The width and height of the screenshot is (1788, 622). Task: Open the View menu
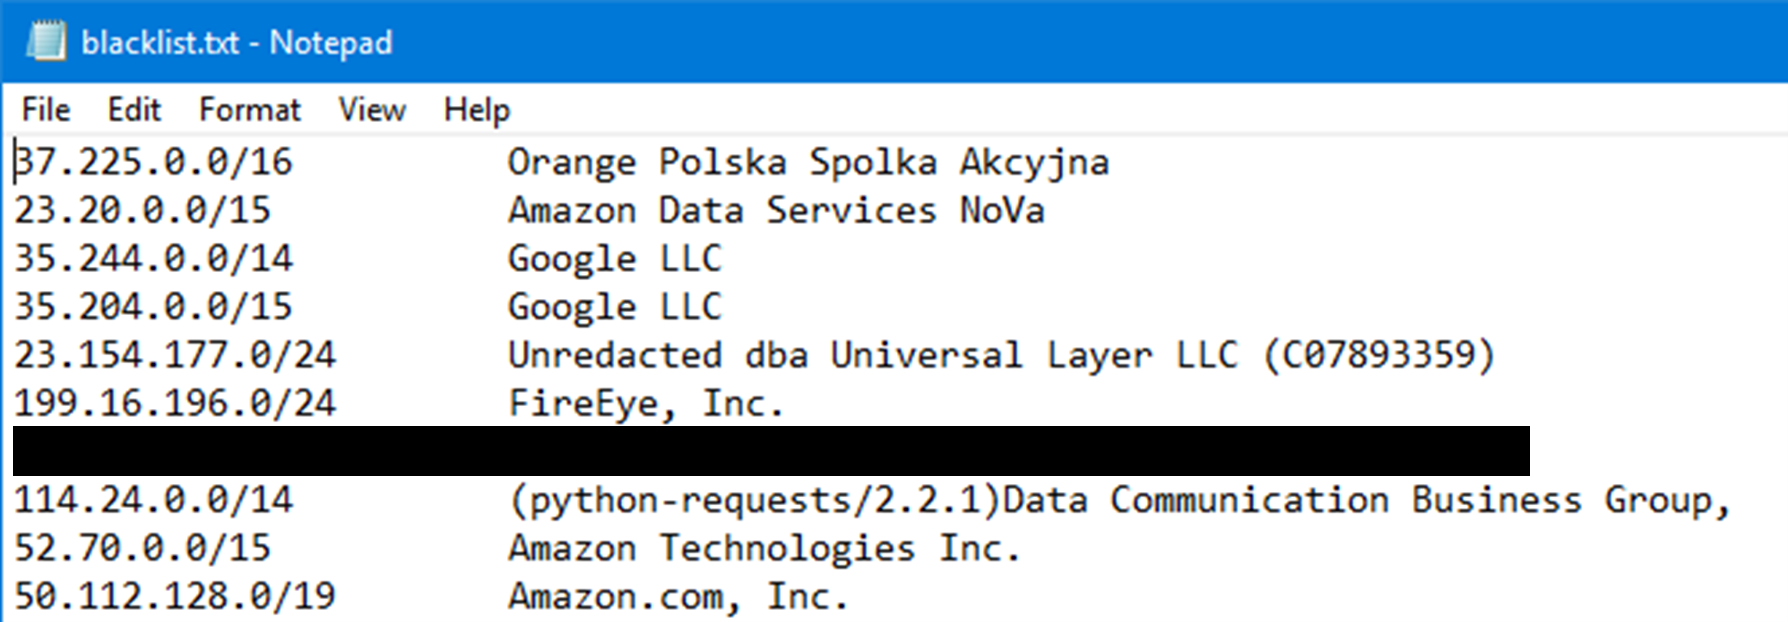click(372, 109)
